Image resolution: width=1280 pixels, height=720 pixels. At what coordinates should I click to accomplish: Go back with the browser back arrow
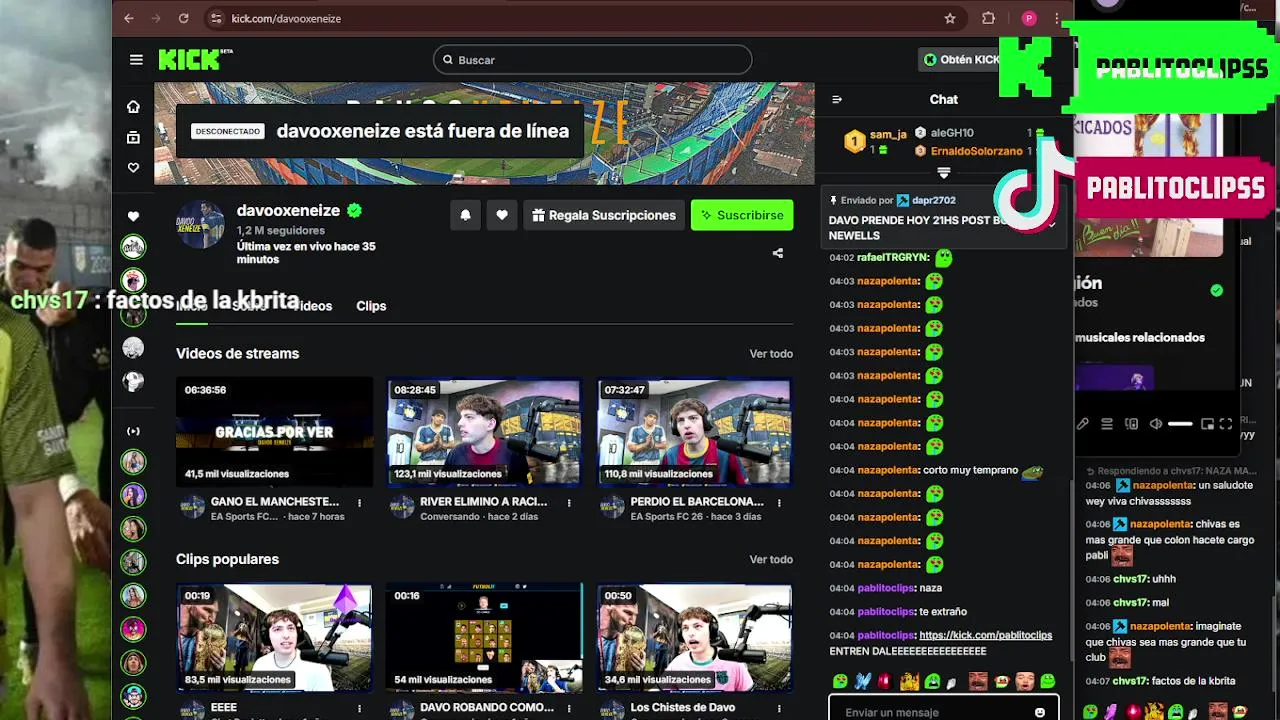click(129, 18)
